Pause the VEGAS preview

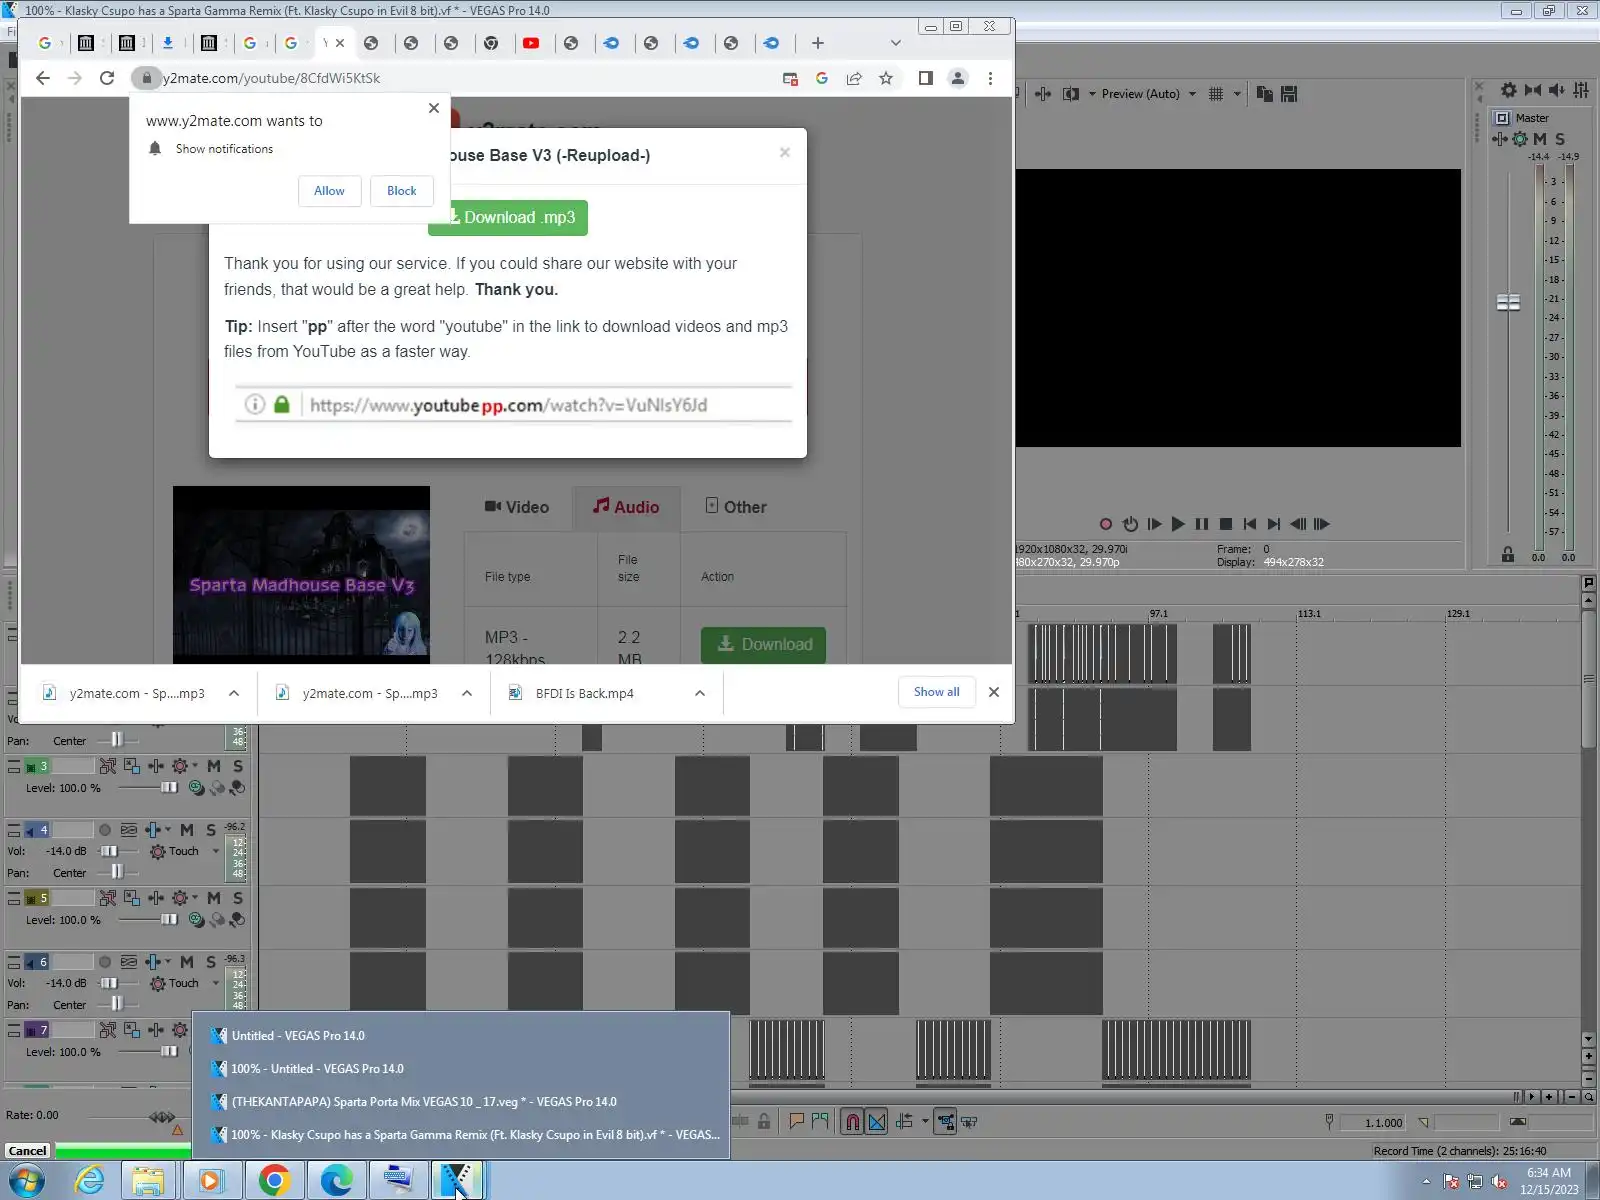pyautogui.click(x=1202, y=524)
